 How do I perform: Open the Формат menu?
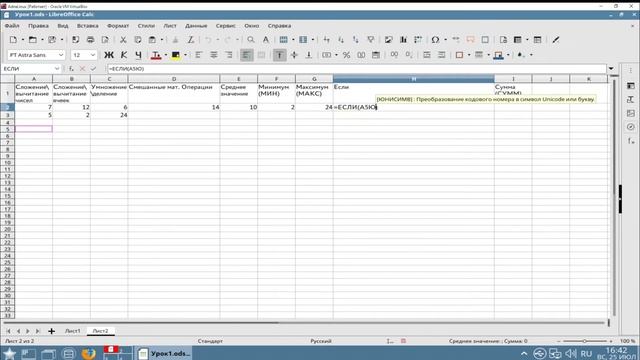[x=118, y=25]
